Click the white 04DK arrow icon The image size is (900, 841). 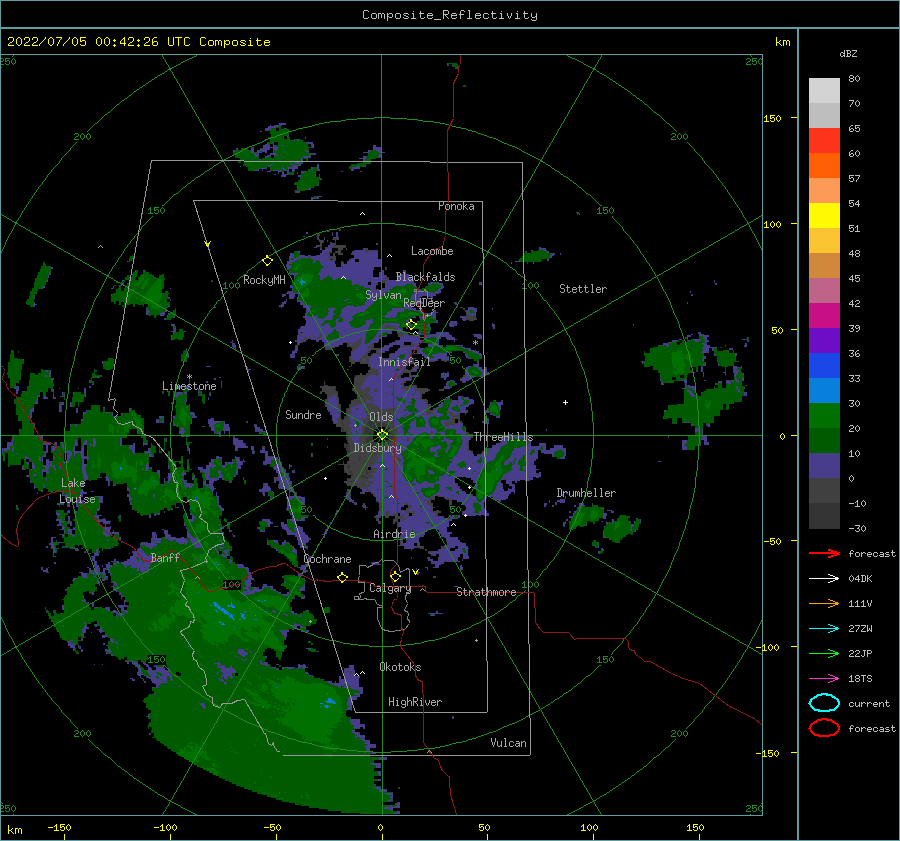(x=824, y=579)
